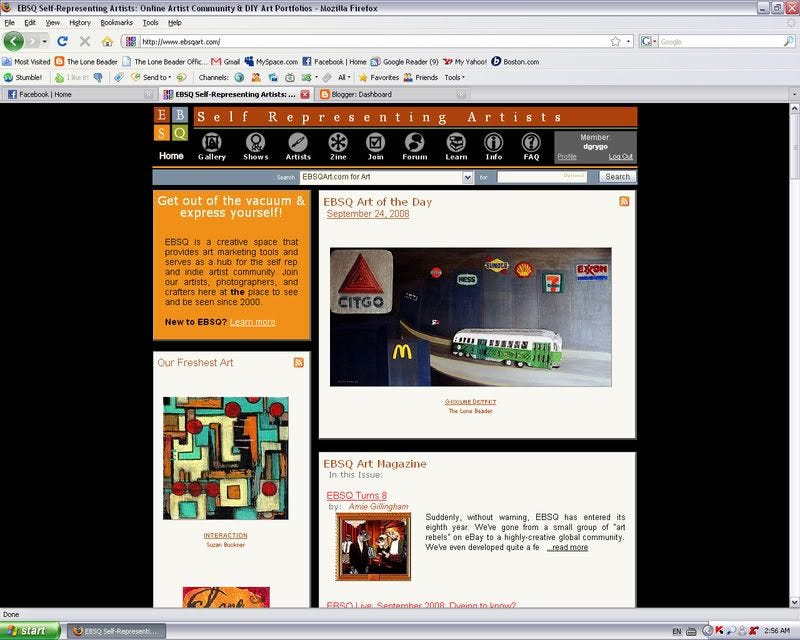Viewport: 800px width, 640px height.
Task: Click the StumbleUpon Stumble! button
Action: point(23,78)
